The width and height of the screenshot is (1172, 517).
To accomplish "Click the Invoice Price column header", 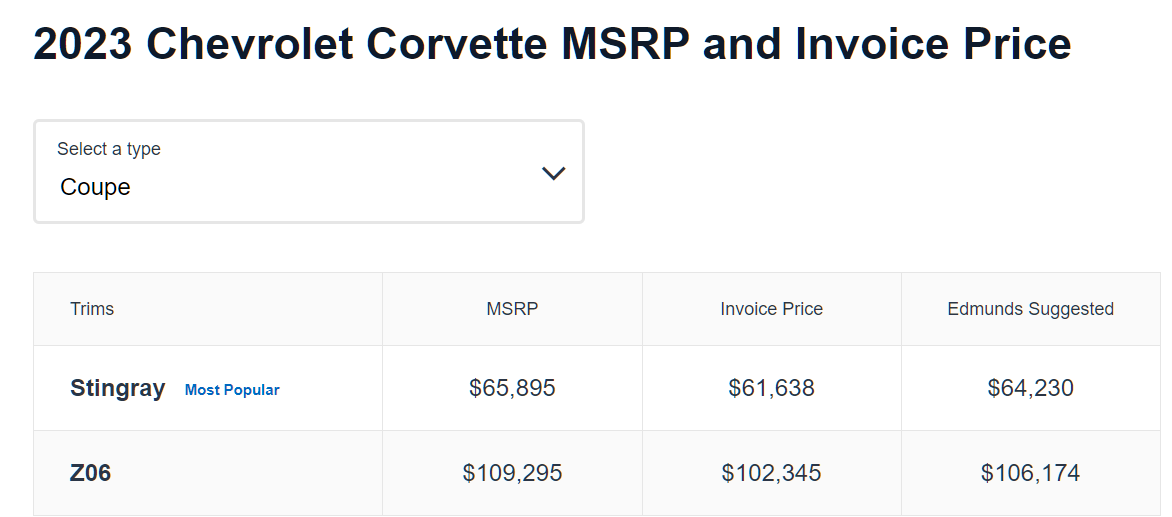I will point(771,309).
